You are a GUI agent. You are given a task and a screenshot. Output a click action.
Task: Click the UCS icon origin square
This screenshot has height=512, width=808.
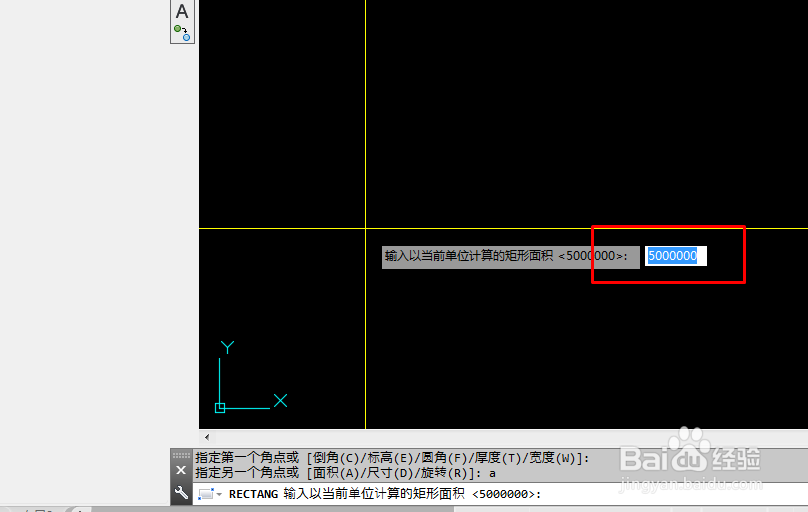tap(220, 408)
